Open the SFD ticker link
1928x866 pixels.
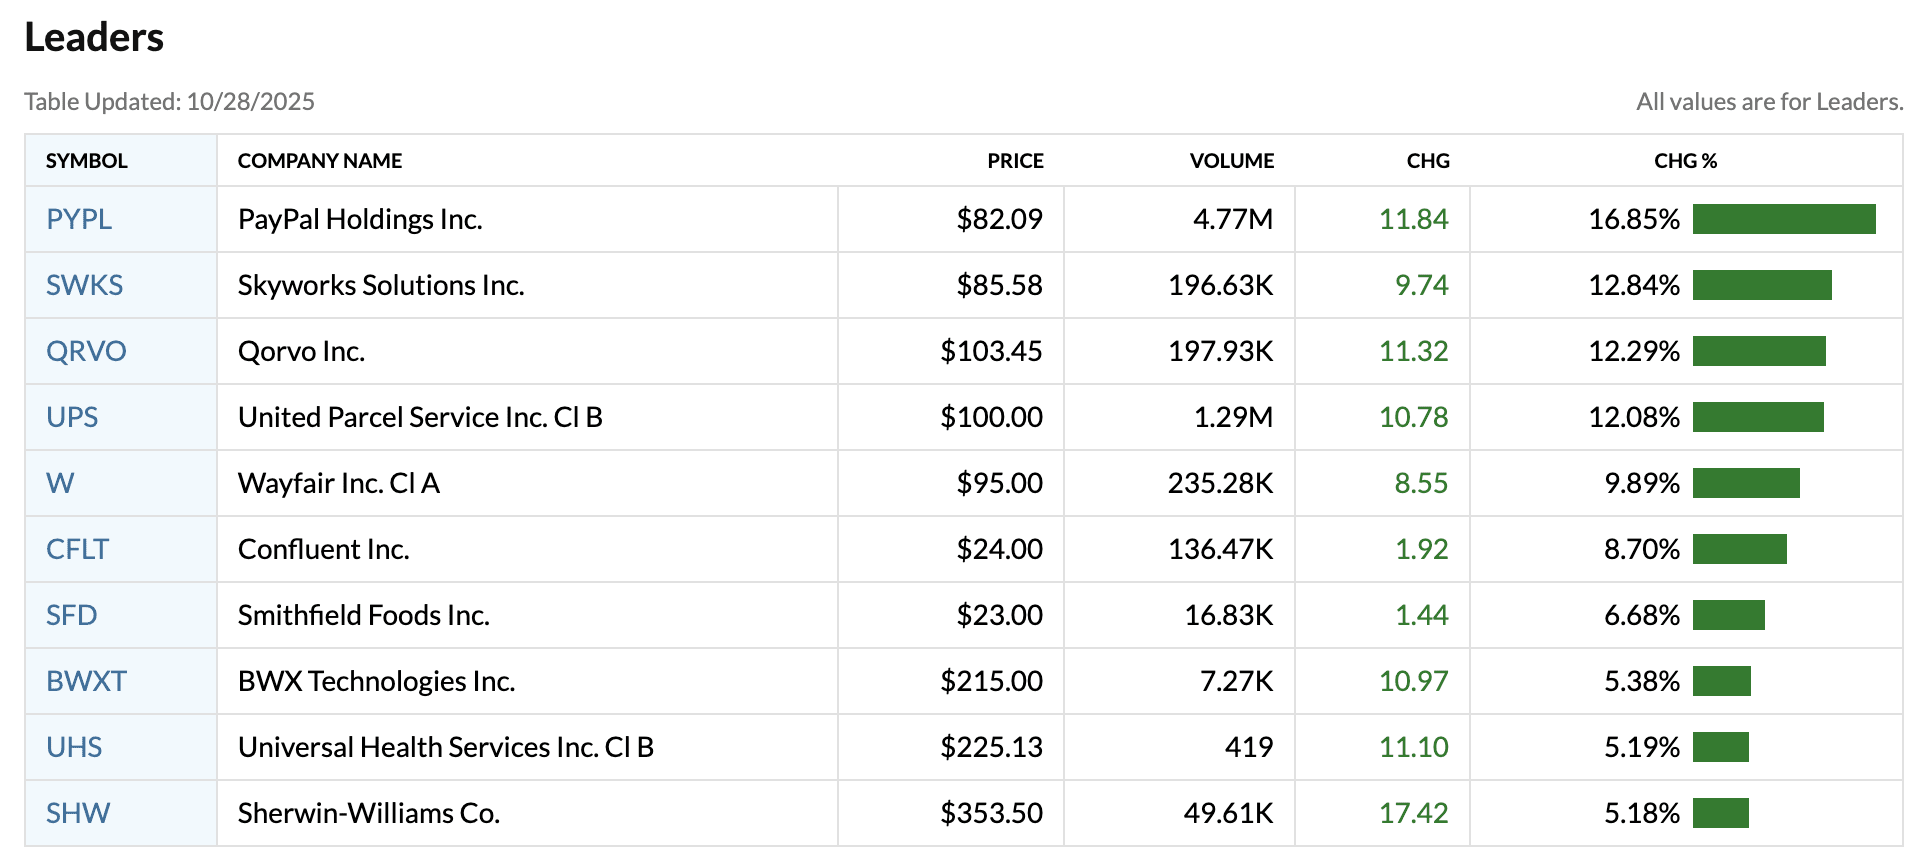tap(72, 615)
